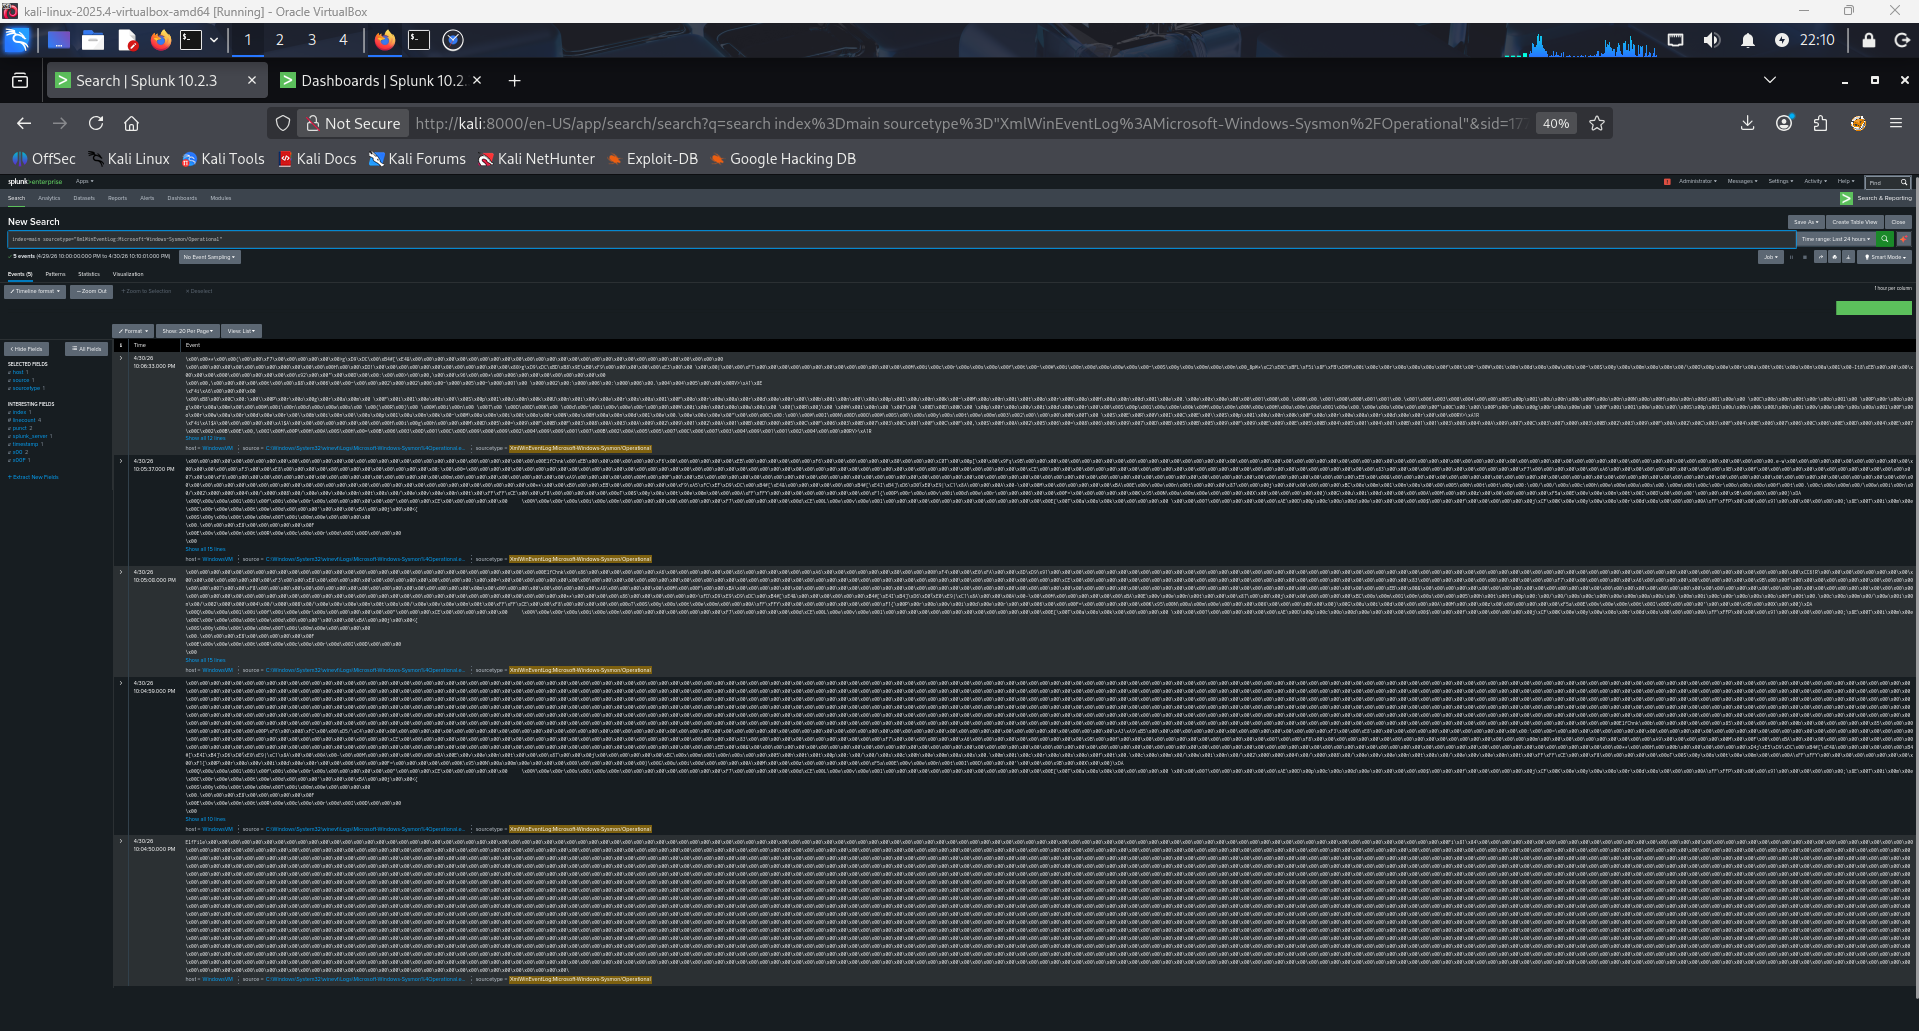
Task: Click the Zoom Out timeline button
Action: pos(92,291)
